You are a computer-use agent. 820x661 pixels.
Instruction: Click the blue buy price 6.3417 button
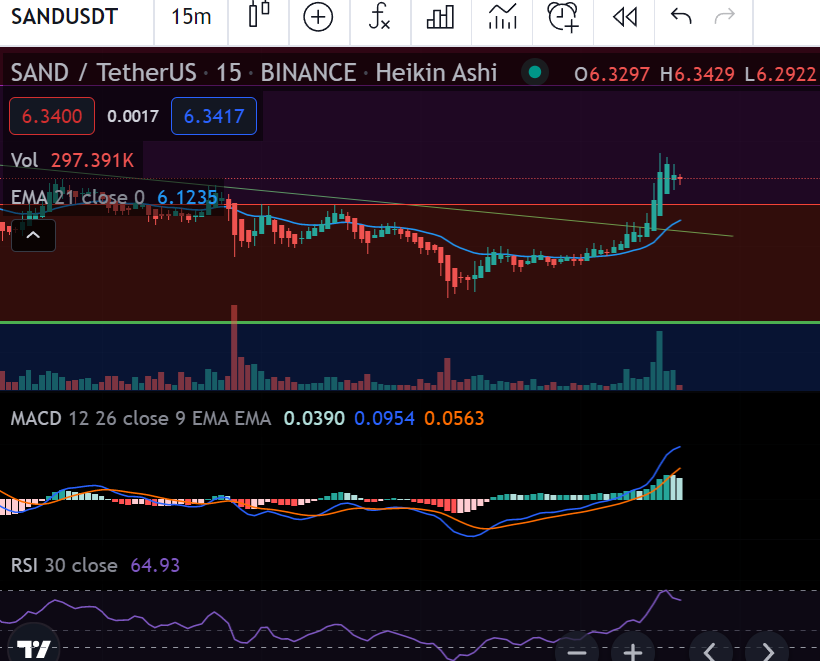click(x=214, y=116)
